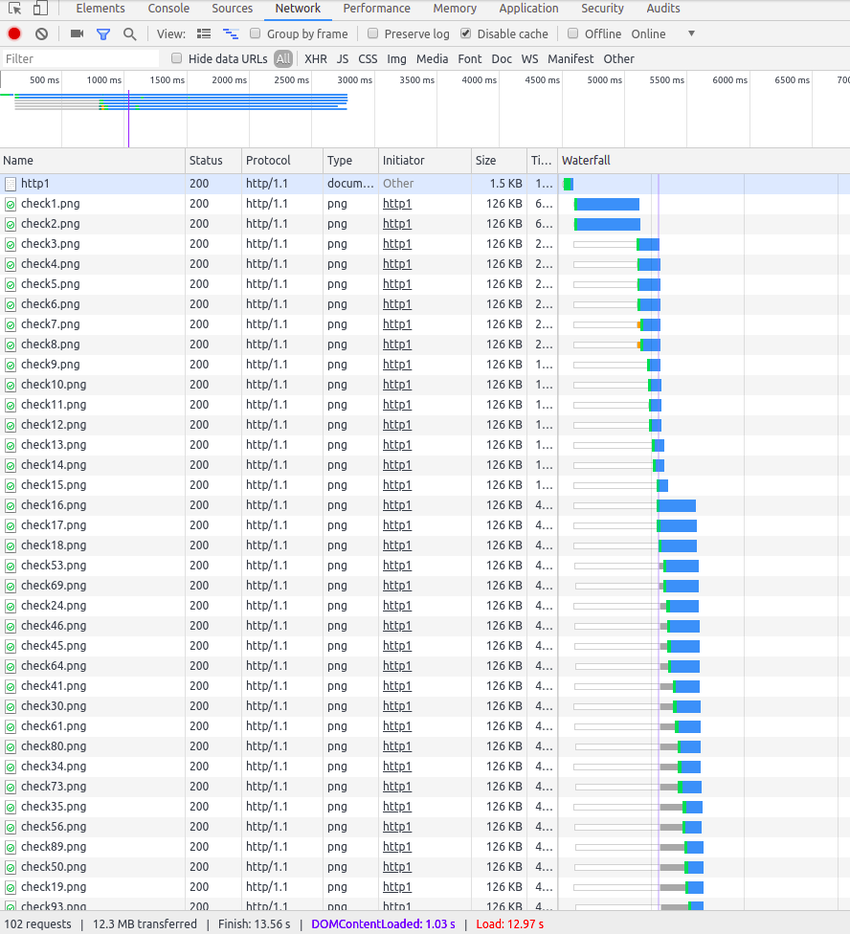Toggle device toolbar icon

pyautogui.click(x=40, y=8)
